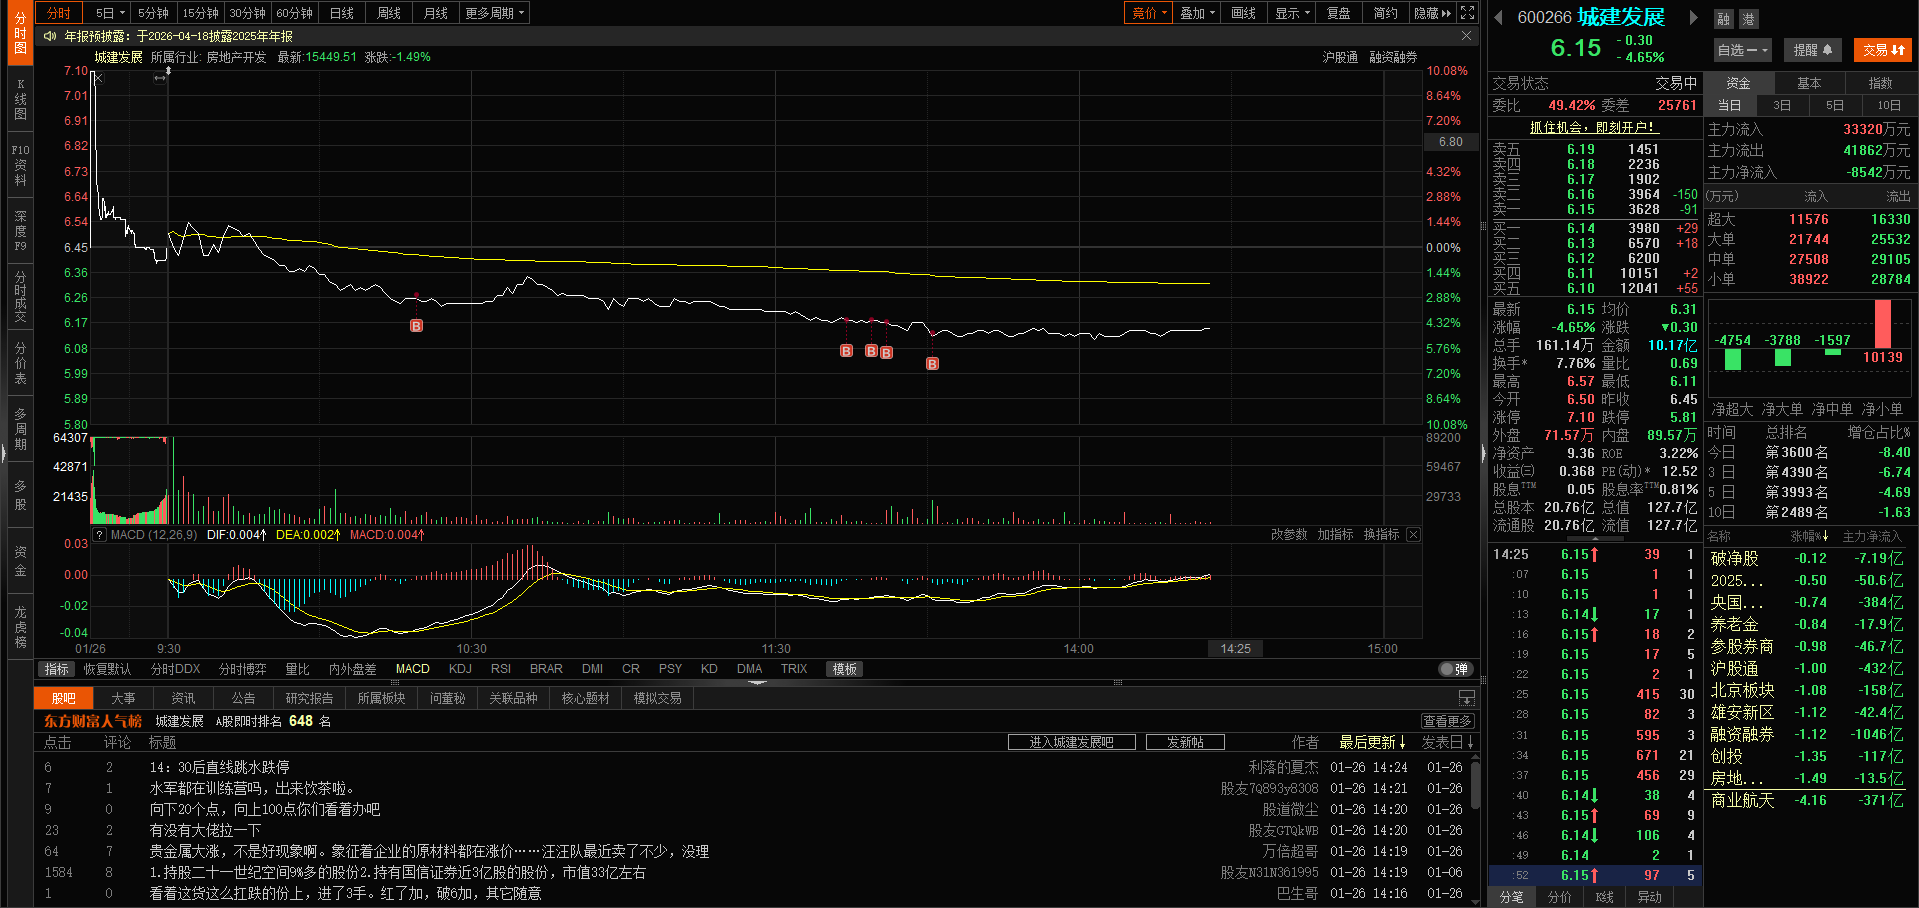The image size is (1919, 908).
Task: Toggle 简约 simple view mode
Action: (1385, 13)
